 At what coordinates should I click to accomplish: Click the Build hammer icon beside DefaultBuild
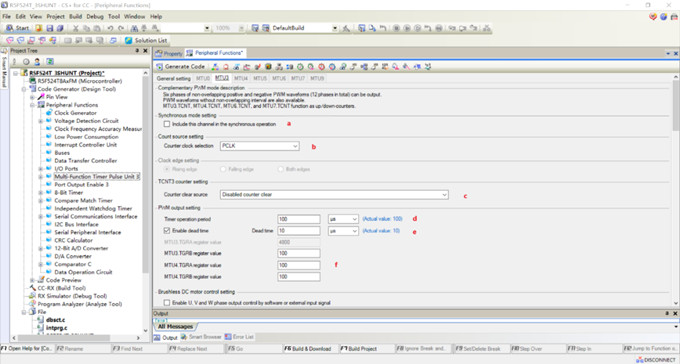click(x=346, y=28)
